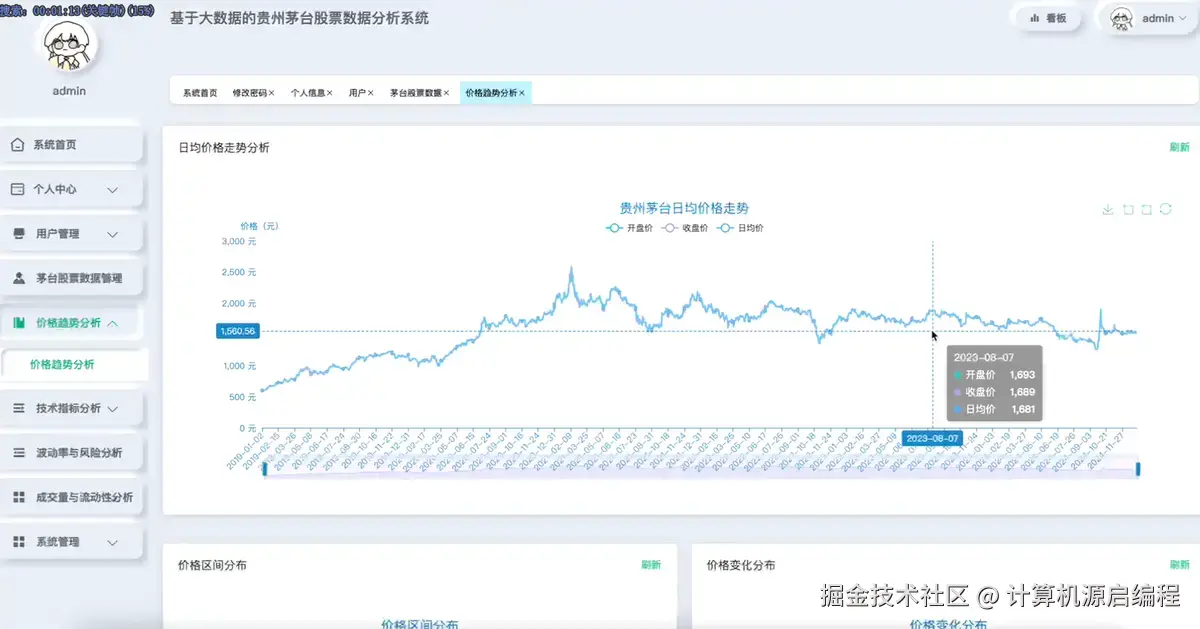Click the 价格变化分布 panel heading

741,565
